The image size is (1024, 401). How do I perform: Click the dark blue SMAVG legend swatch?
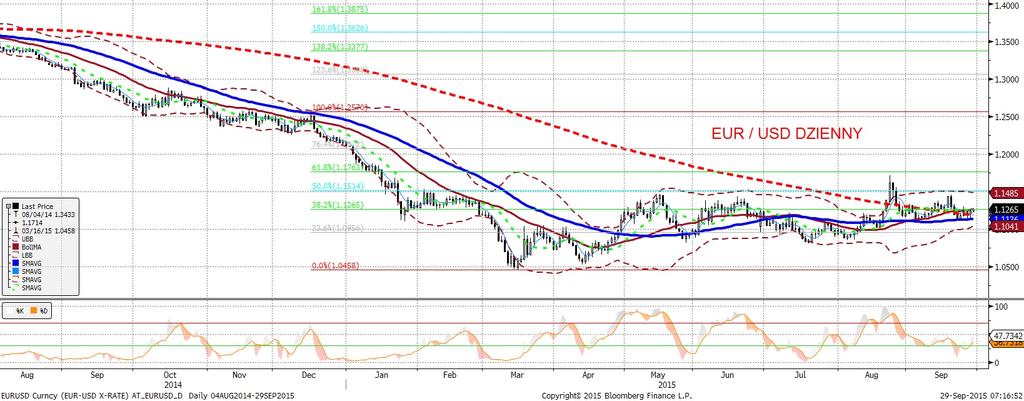tap(16, 263)
